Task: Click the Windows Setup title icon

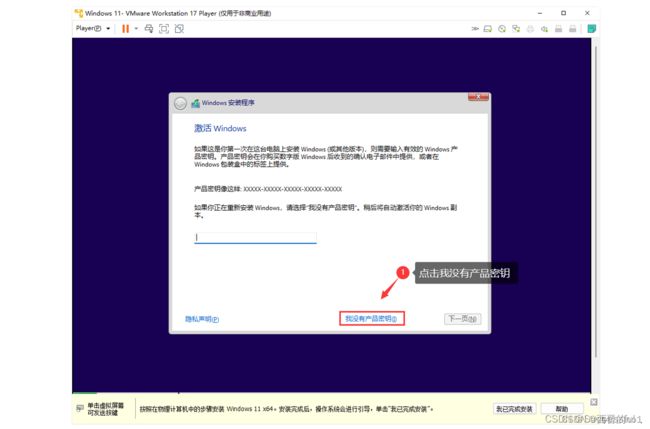Action: click(x=195, y=103)
